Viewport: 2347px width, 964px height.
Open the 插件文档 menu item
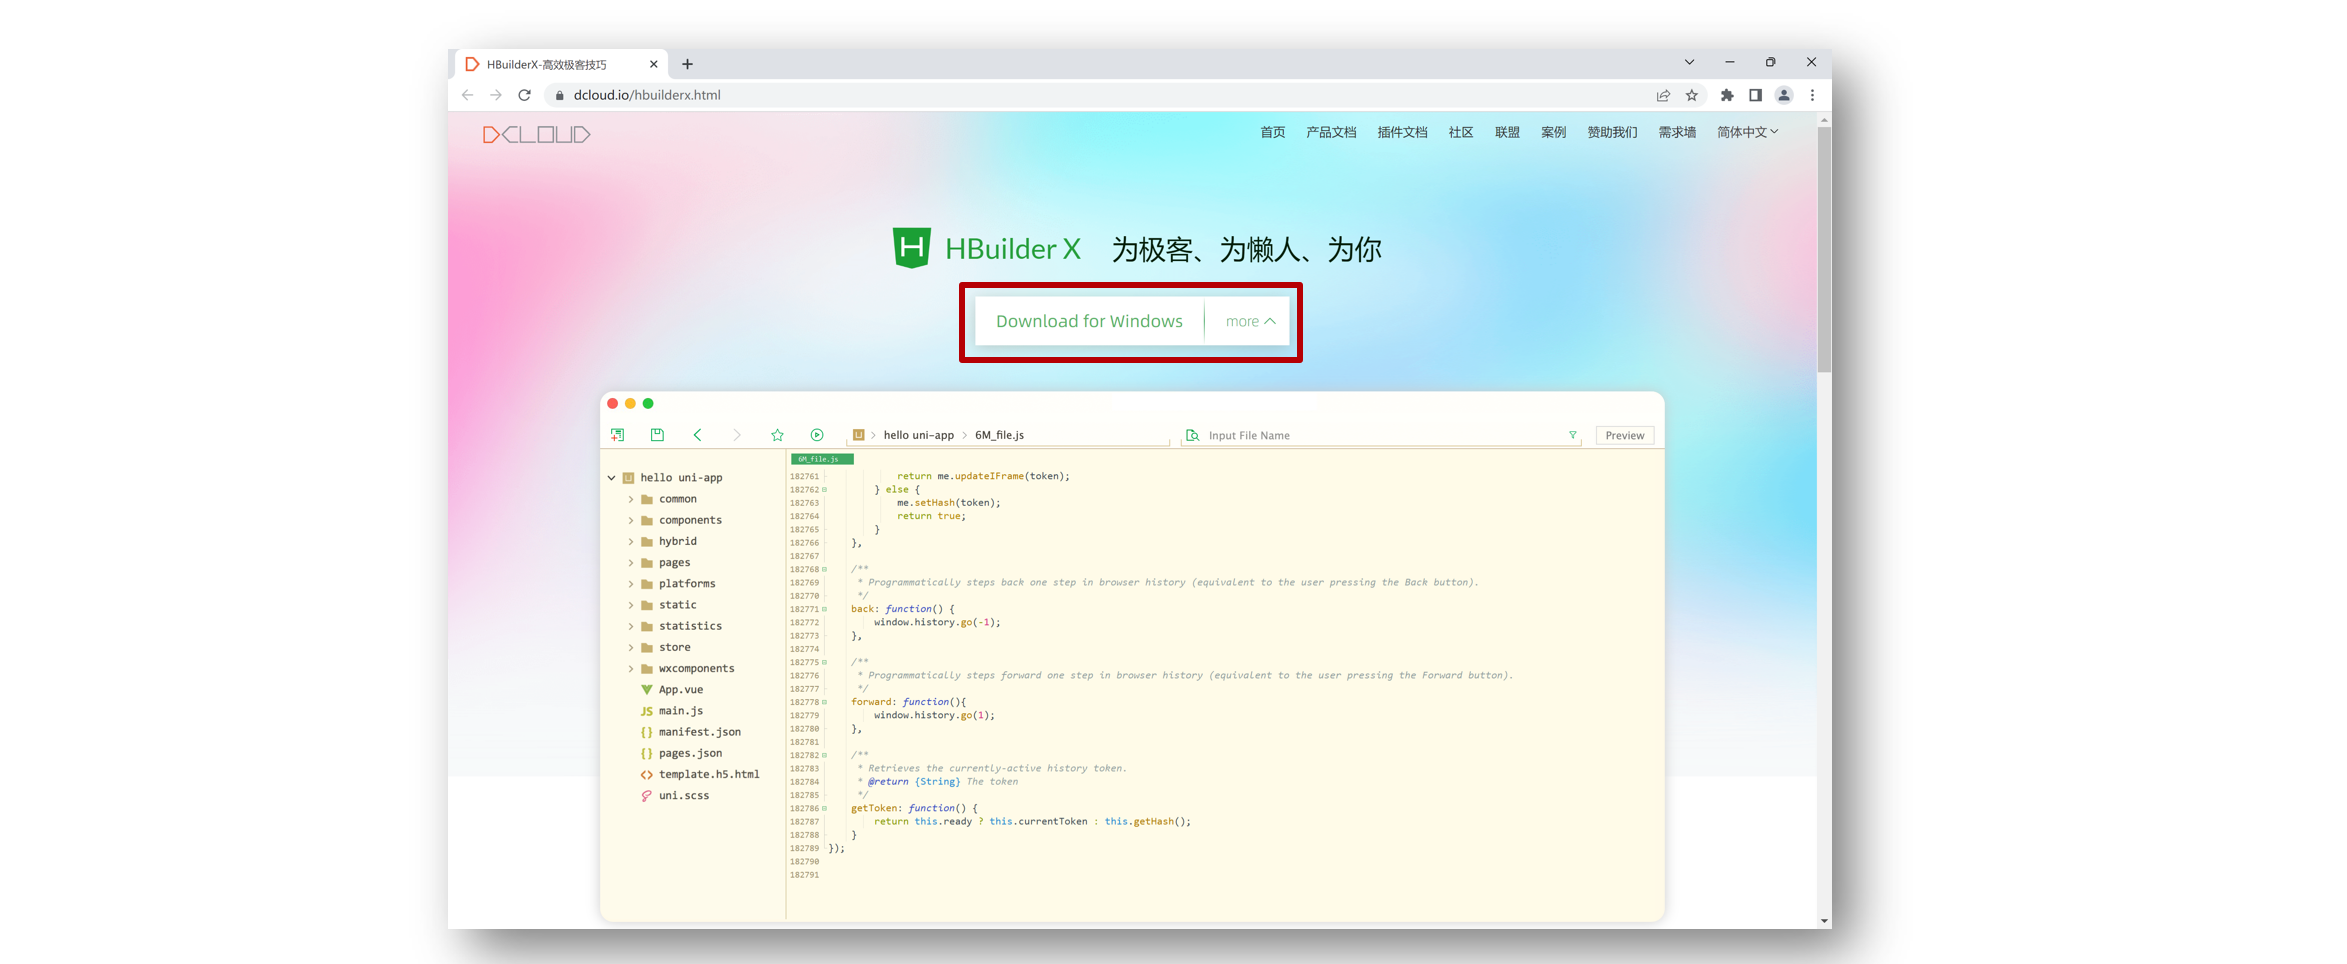(x=1401, y=131)
